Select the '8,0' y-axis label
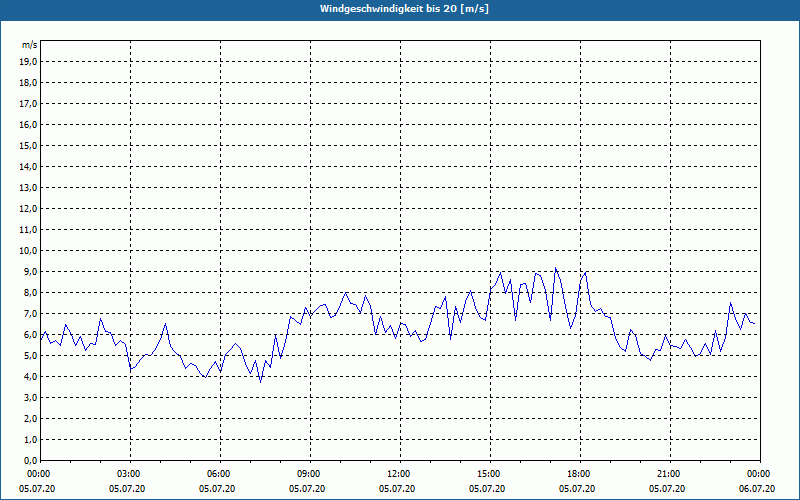 click(x=30, y=292)
